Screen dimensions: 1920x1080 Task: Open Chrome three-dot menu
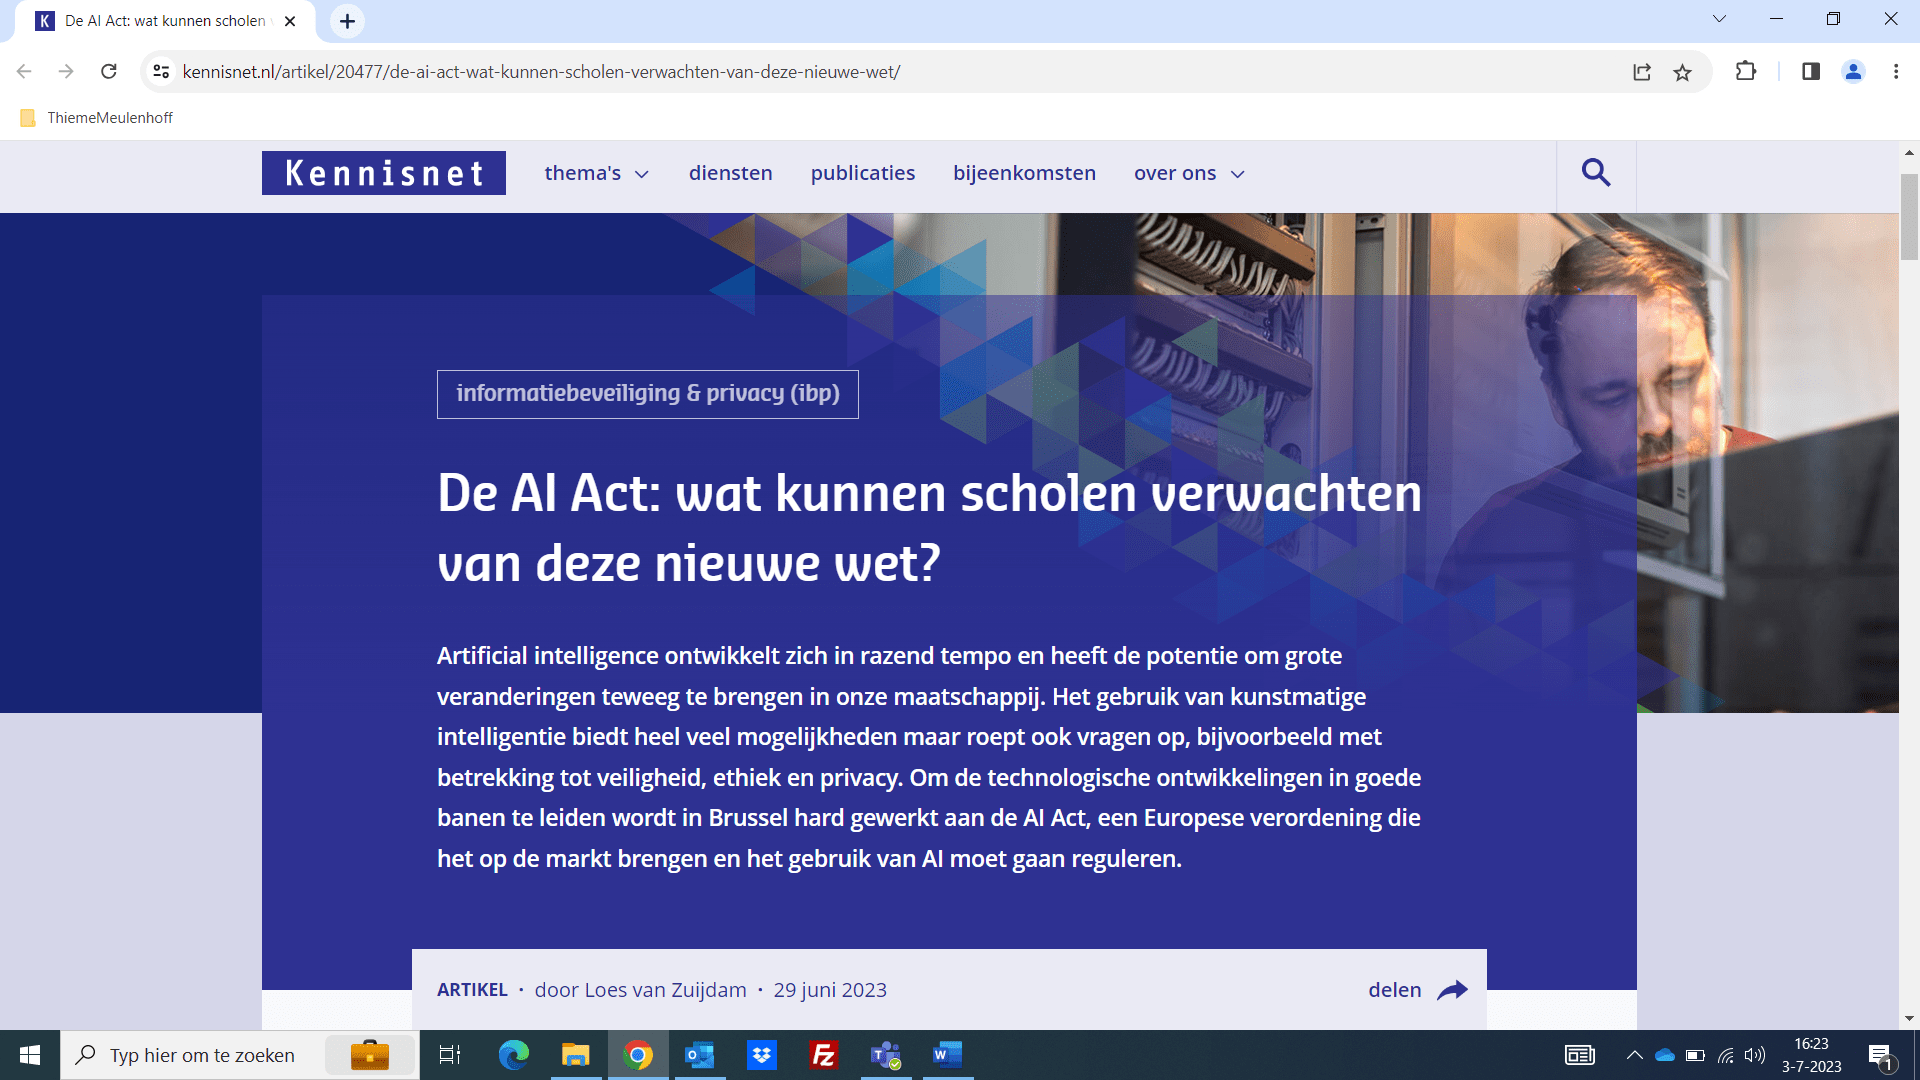click(1896, 72)
